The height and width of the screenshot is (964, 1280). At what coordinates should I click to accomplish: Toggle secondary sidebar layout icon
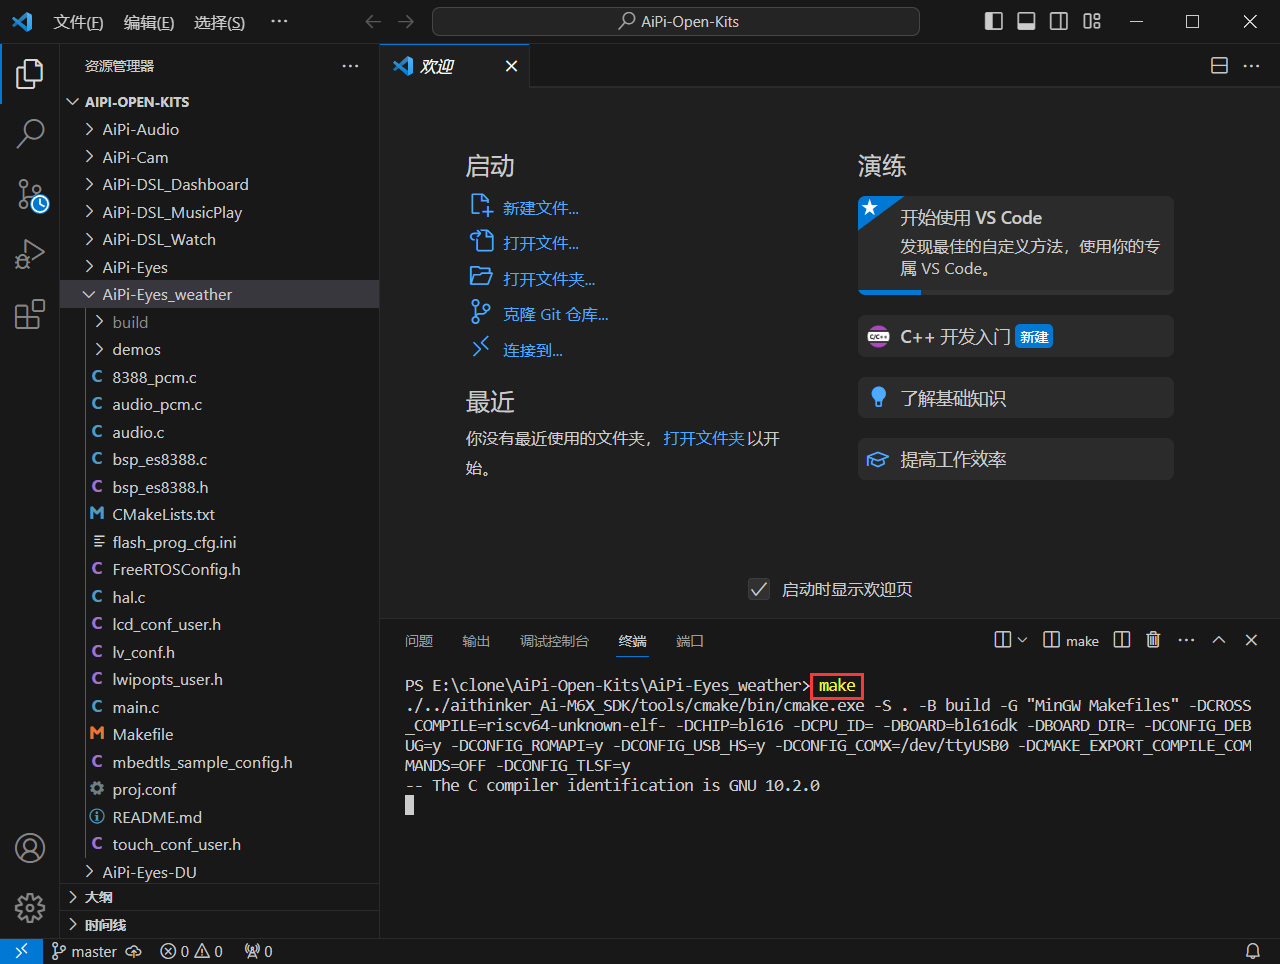1059,21
